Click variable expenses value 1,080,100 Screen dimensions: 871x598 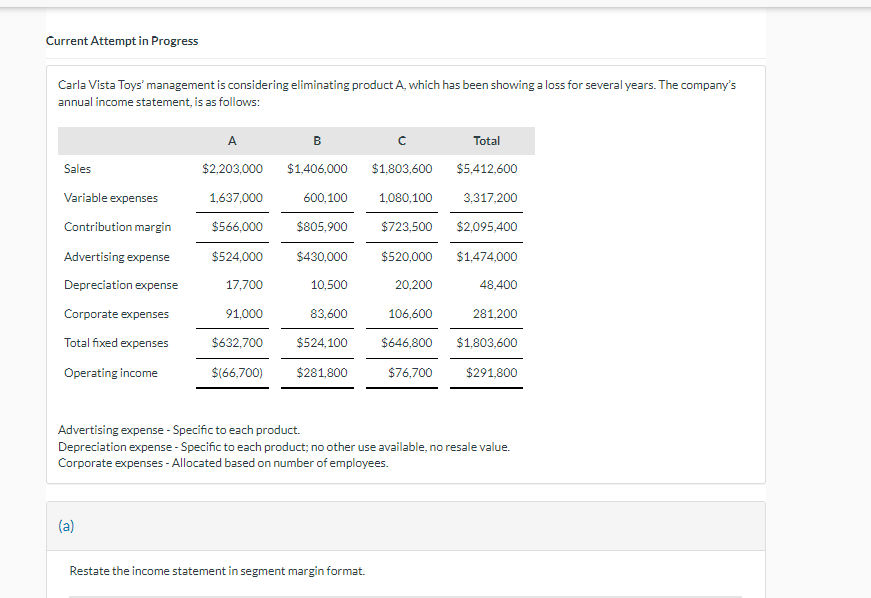pyautogui.click(x=406, y=198)
